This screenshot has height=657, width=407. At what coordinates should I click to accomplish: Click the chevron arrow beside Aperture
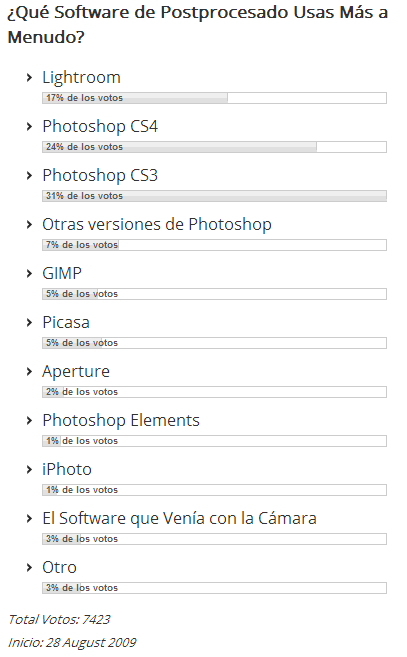coord(29,372)
